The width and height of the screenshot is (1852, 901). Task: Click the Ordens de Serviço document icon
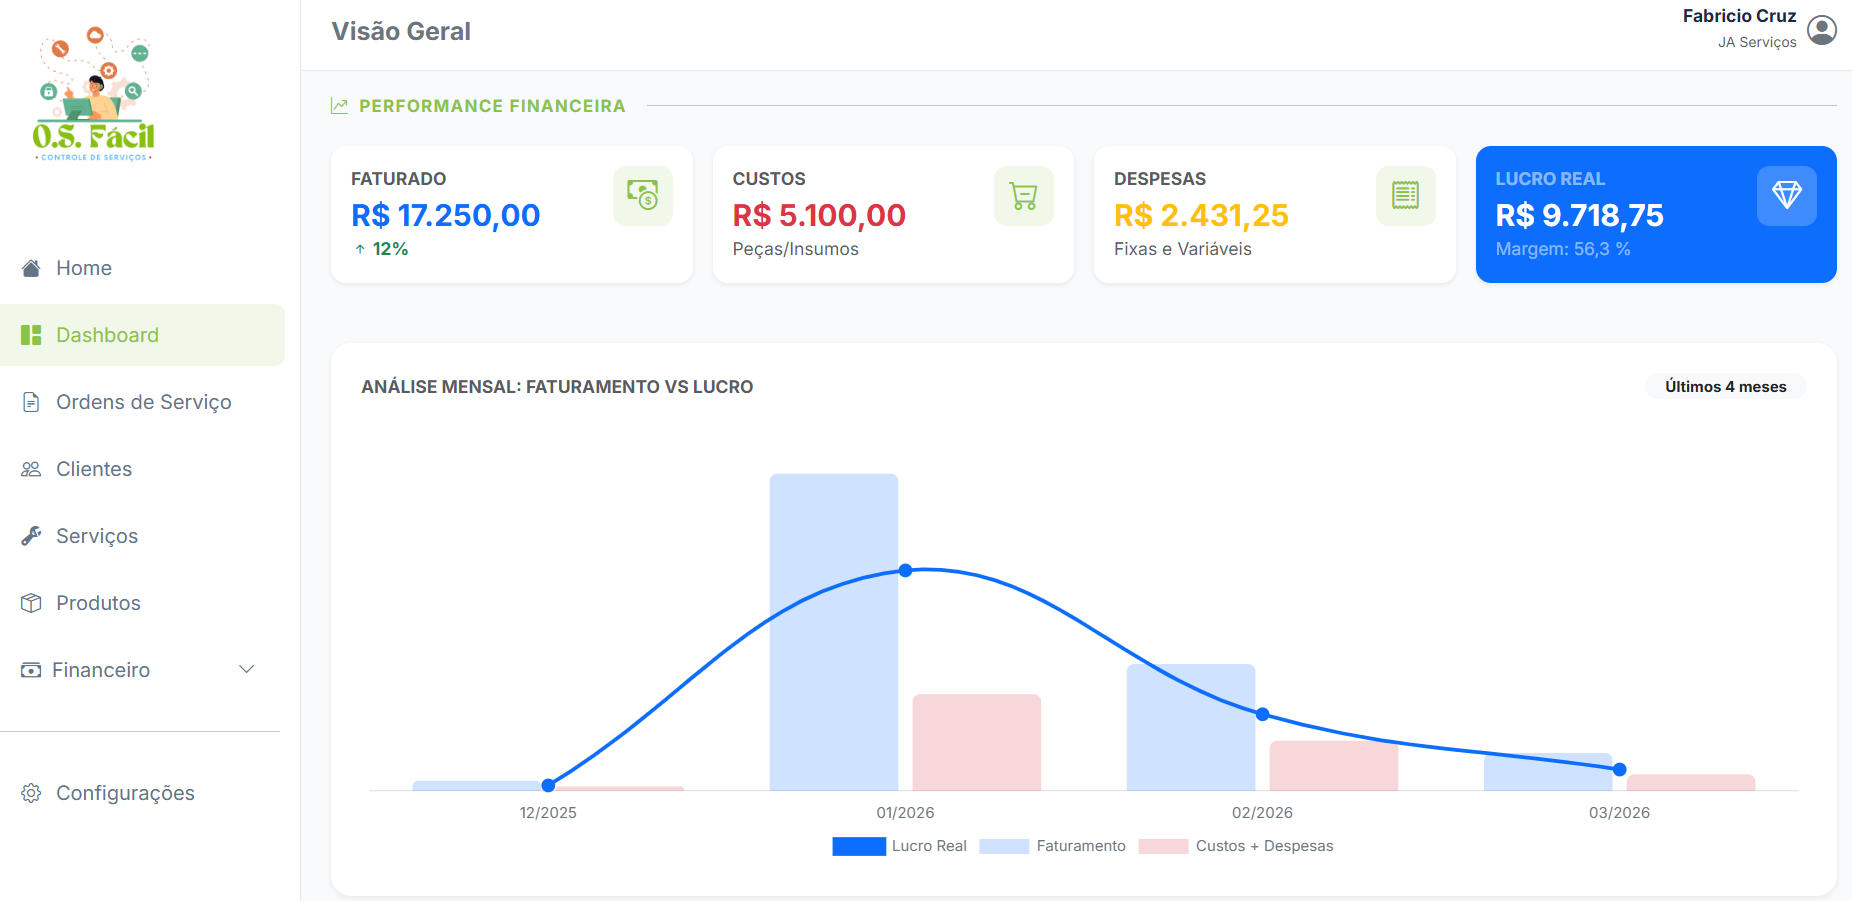tap(30, 401)
